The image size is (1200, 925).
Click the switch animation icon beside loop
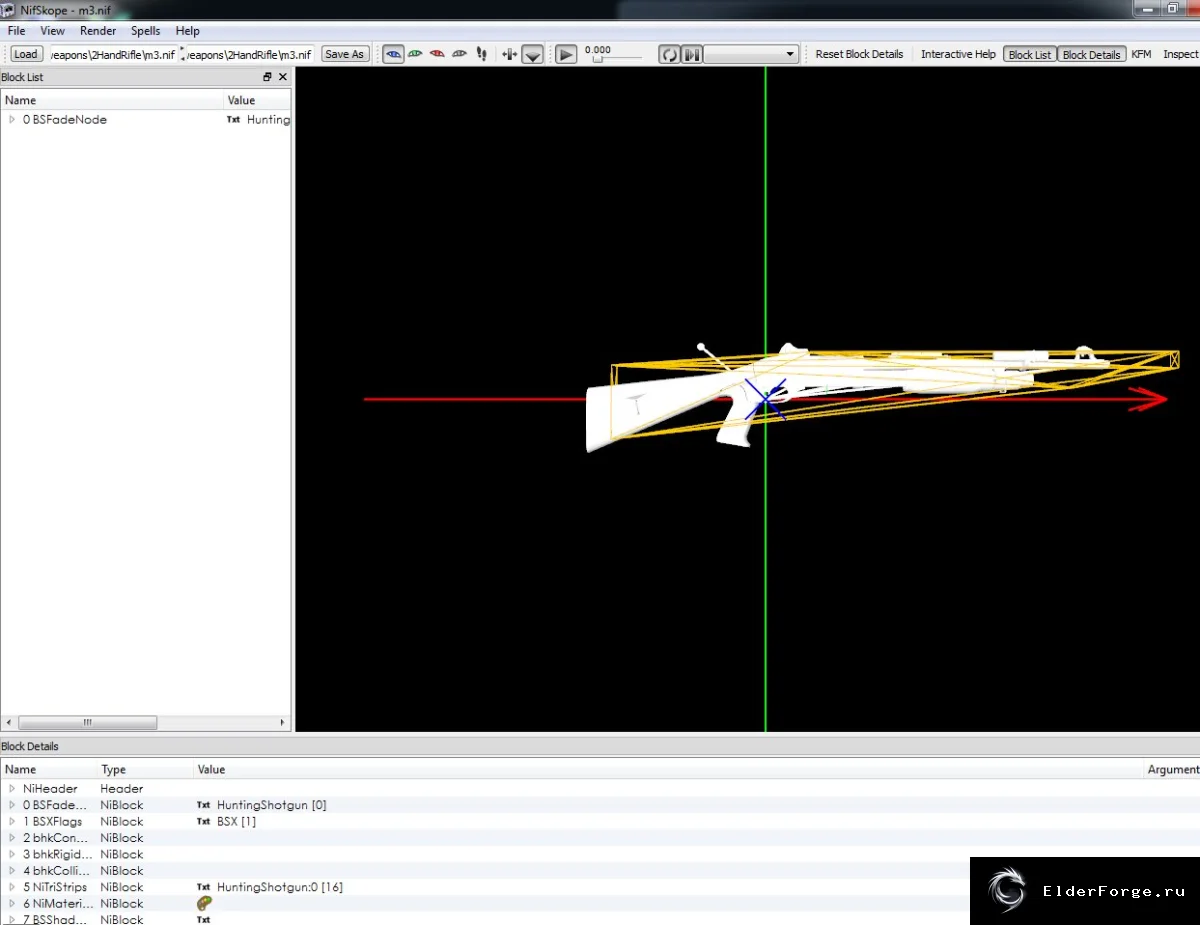[692, 54]
